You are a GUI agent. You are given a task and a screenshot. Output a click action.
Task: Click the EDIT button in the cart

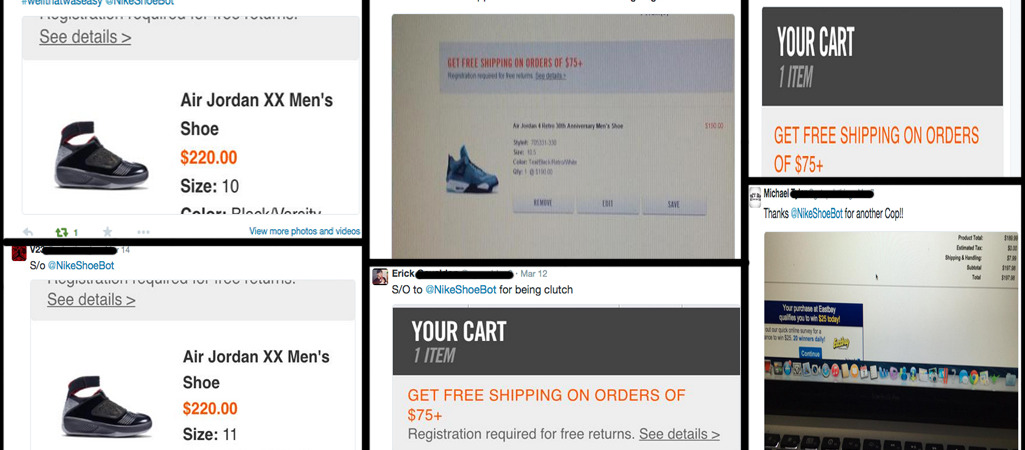607,204
